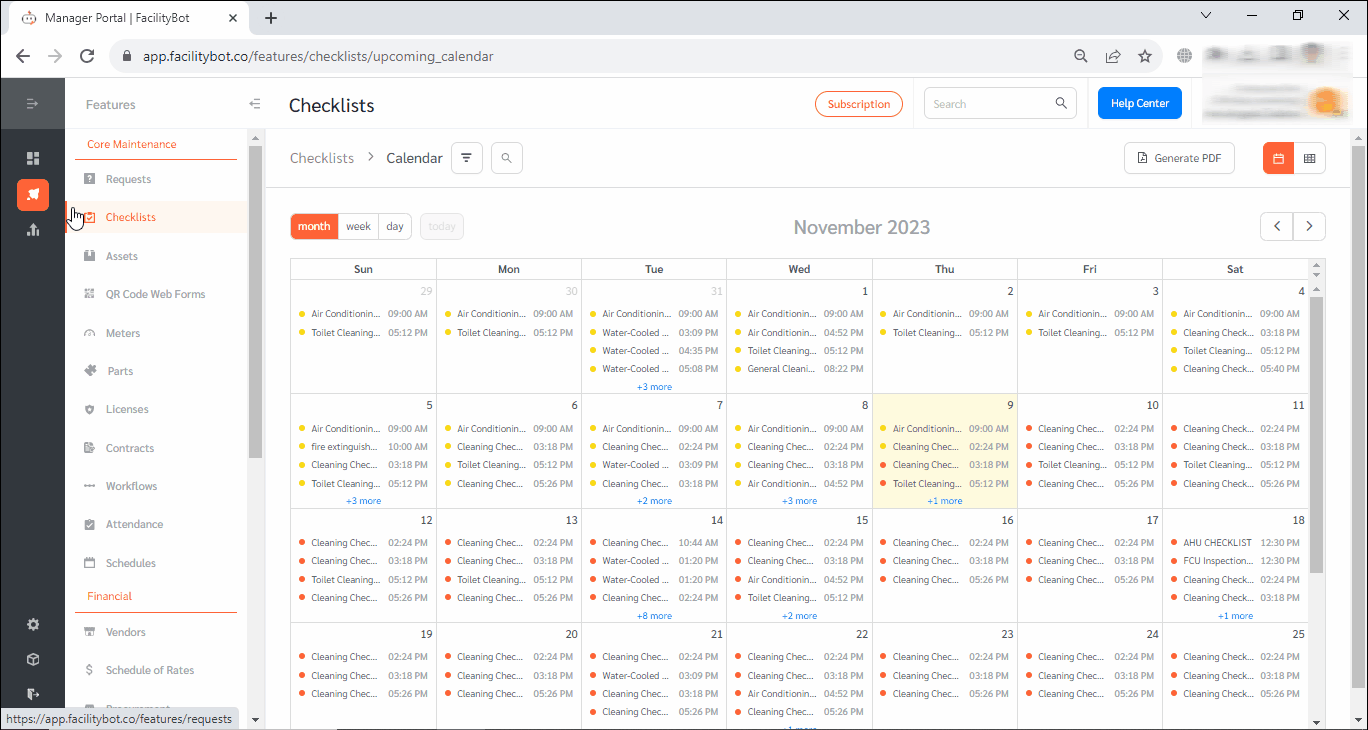This screenshot has width=1368, height=730.
Task: Expand '+8 more' on November 14
Action: tap(654, 616)
